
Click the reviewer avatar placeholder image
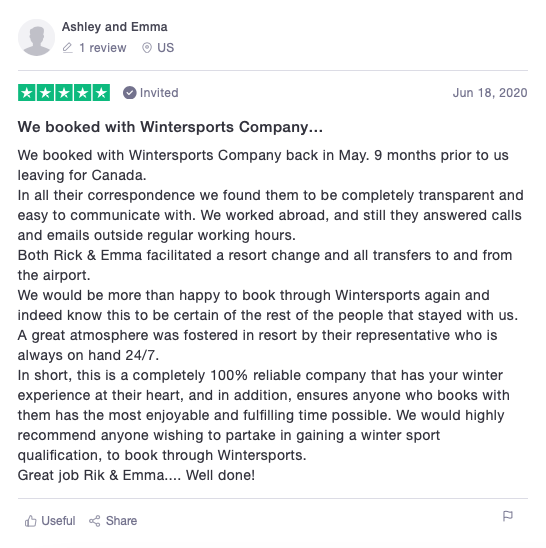[x=36, y=37]
